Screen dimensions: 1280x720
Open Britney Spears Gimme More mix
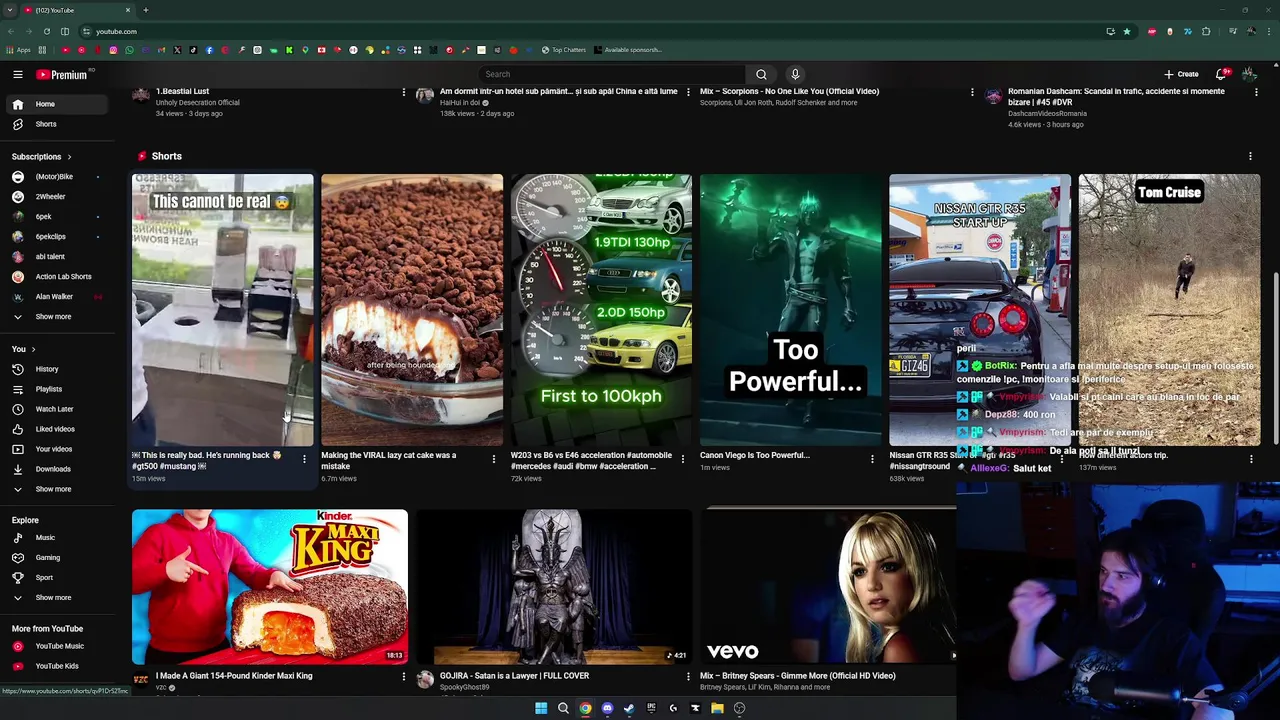click(x=830, y=587)
